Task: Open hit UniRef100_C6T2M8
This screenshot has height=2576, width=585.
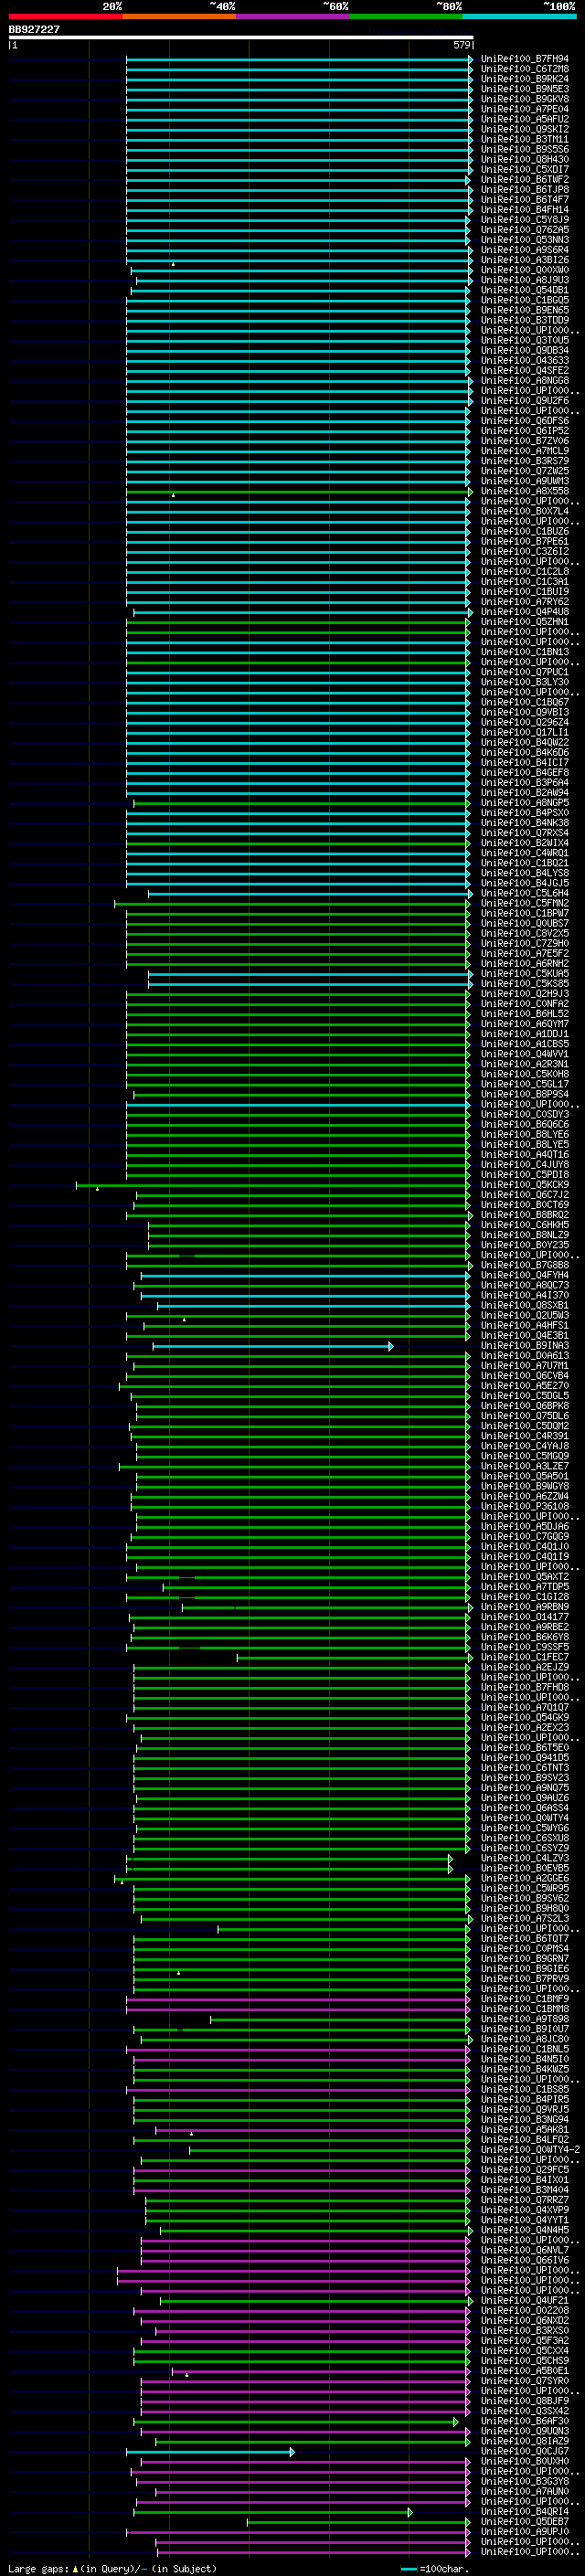Action: click(x=525, y=69)
